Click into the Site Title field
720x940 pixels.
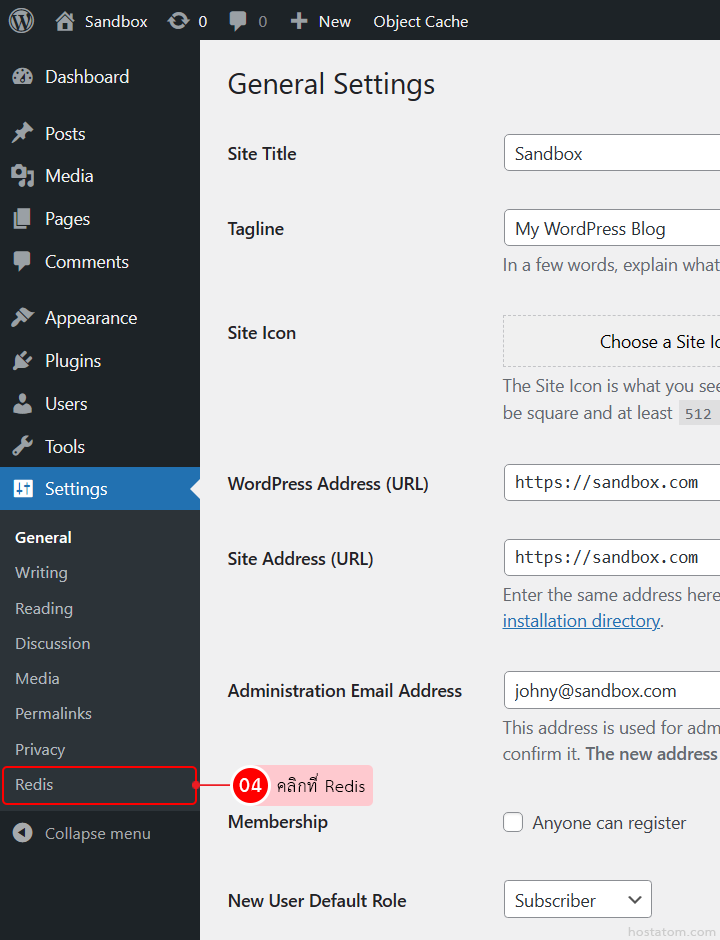[612, 154]
